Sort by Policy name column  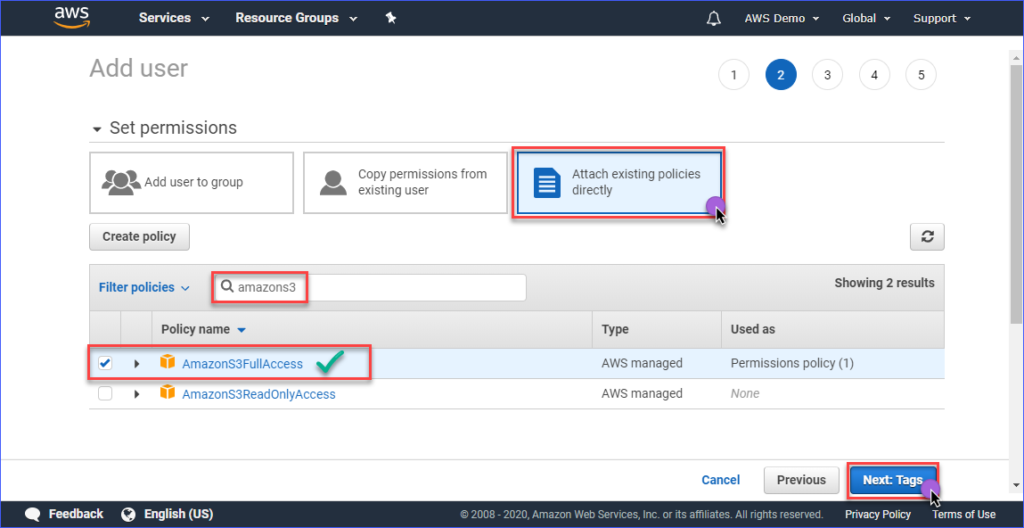(203, 329)
